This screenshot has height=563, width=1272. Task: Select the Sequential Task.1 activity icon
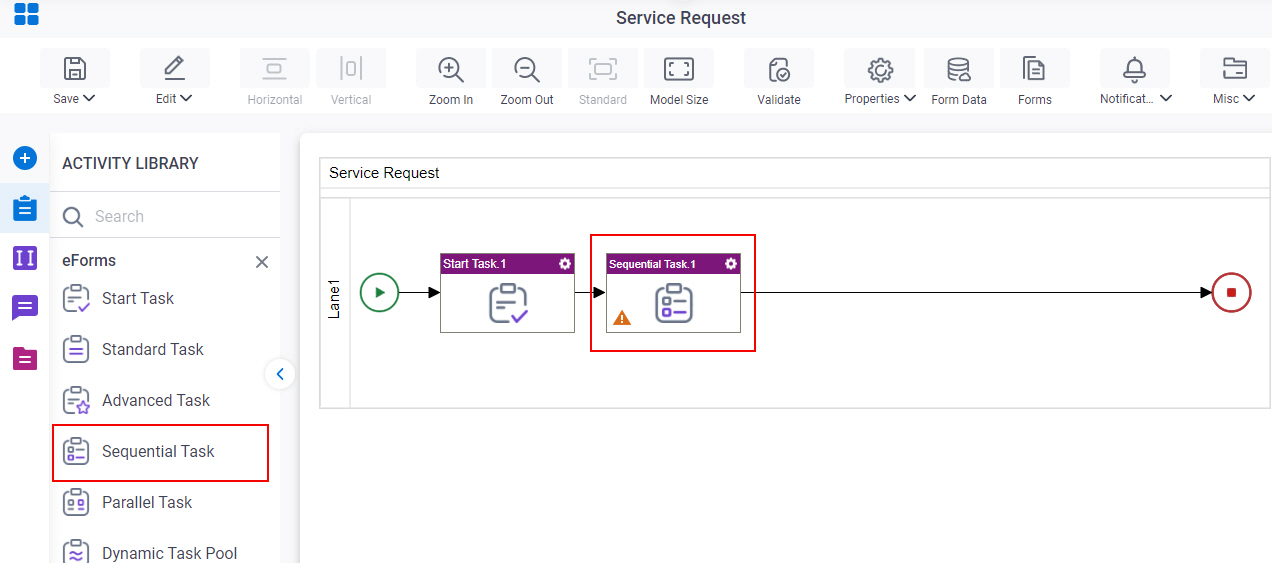(674, 303)
